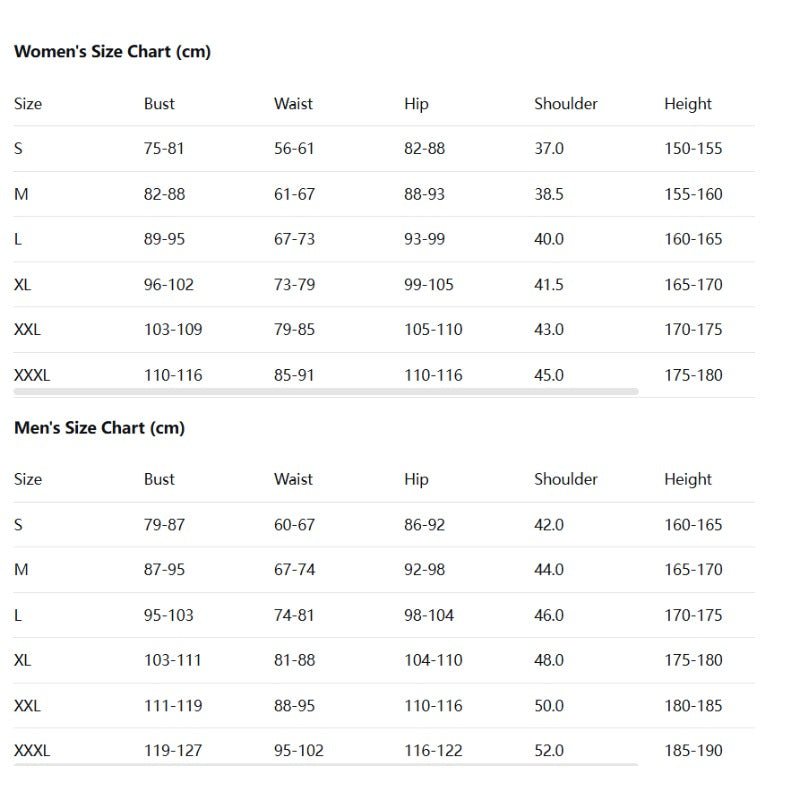
Task: Click men's XXXL bust value 119-127
Action: tap(173, 751)
